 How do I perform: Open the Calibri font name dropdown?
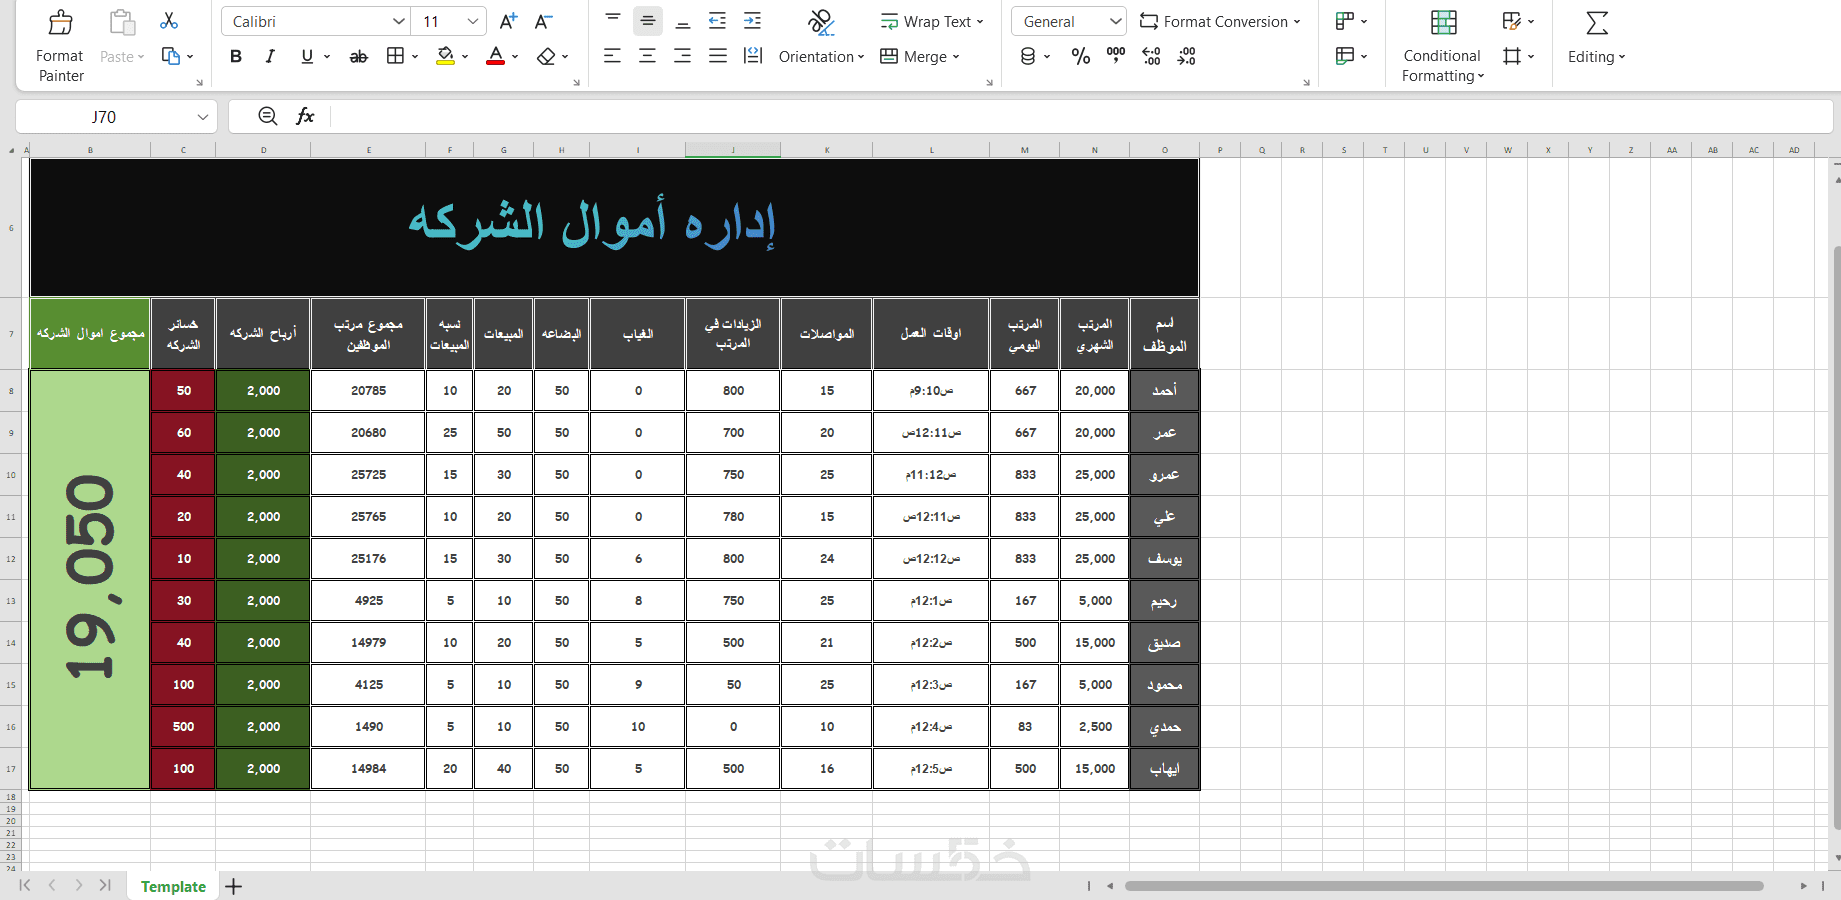pyautogui.click(x=399, y=21)
